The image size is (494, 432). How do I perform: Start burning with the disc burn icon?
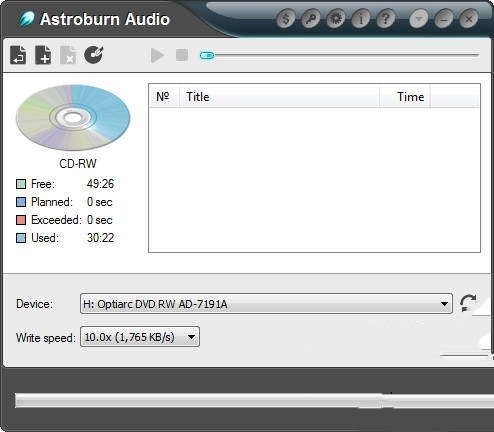(x=94, y=55)
